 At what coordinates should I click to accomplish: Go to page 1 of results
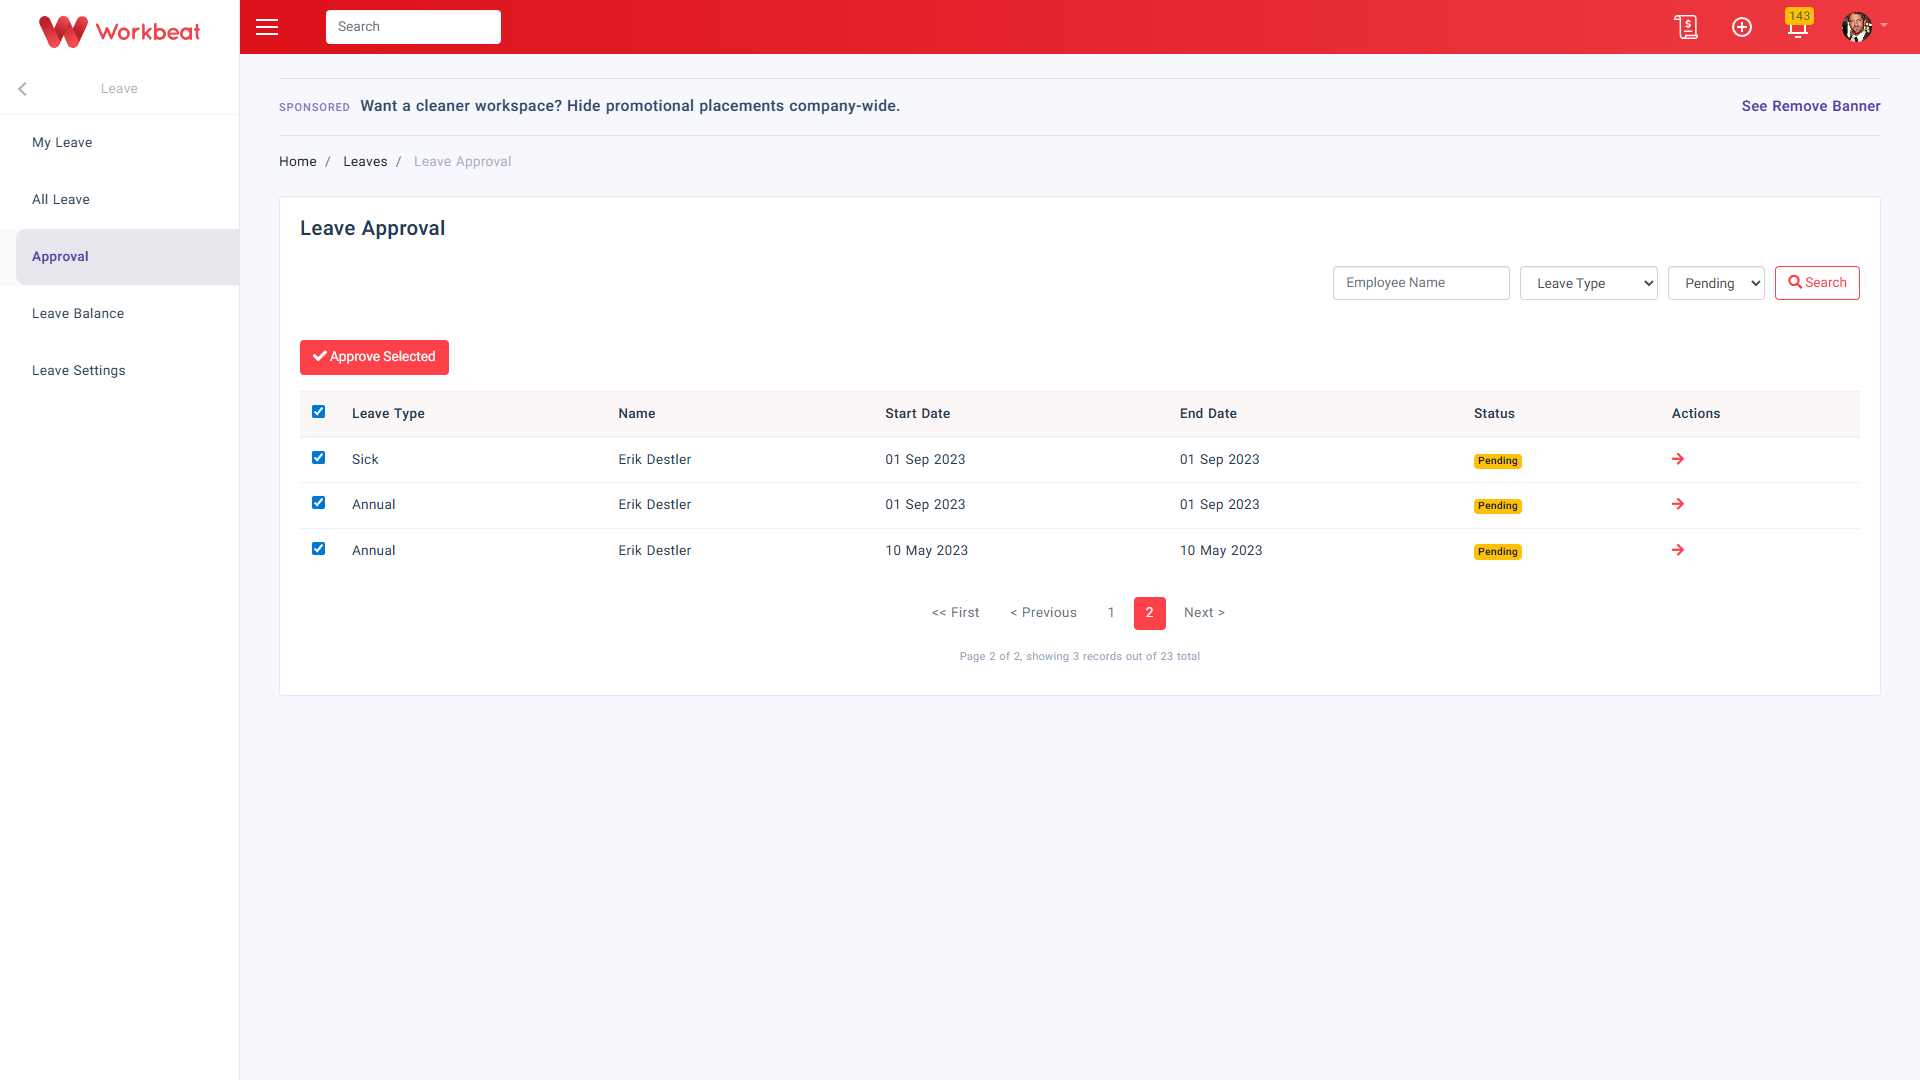pyautogui.click(x=1111, y=613)
